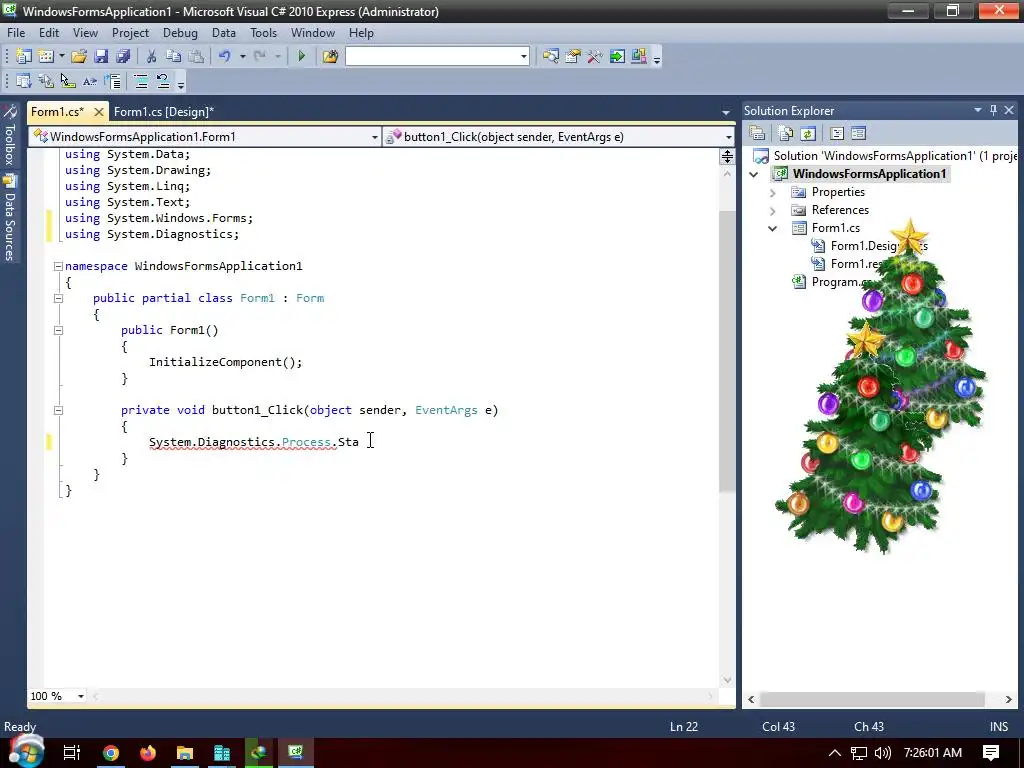Viewport: 1024px width, 768px height.
Task: Open the Add New Item dropdown arrow
Action: click(x=61, y=56)
